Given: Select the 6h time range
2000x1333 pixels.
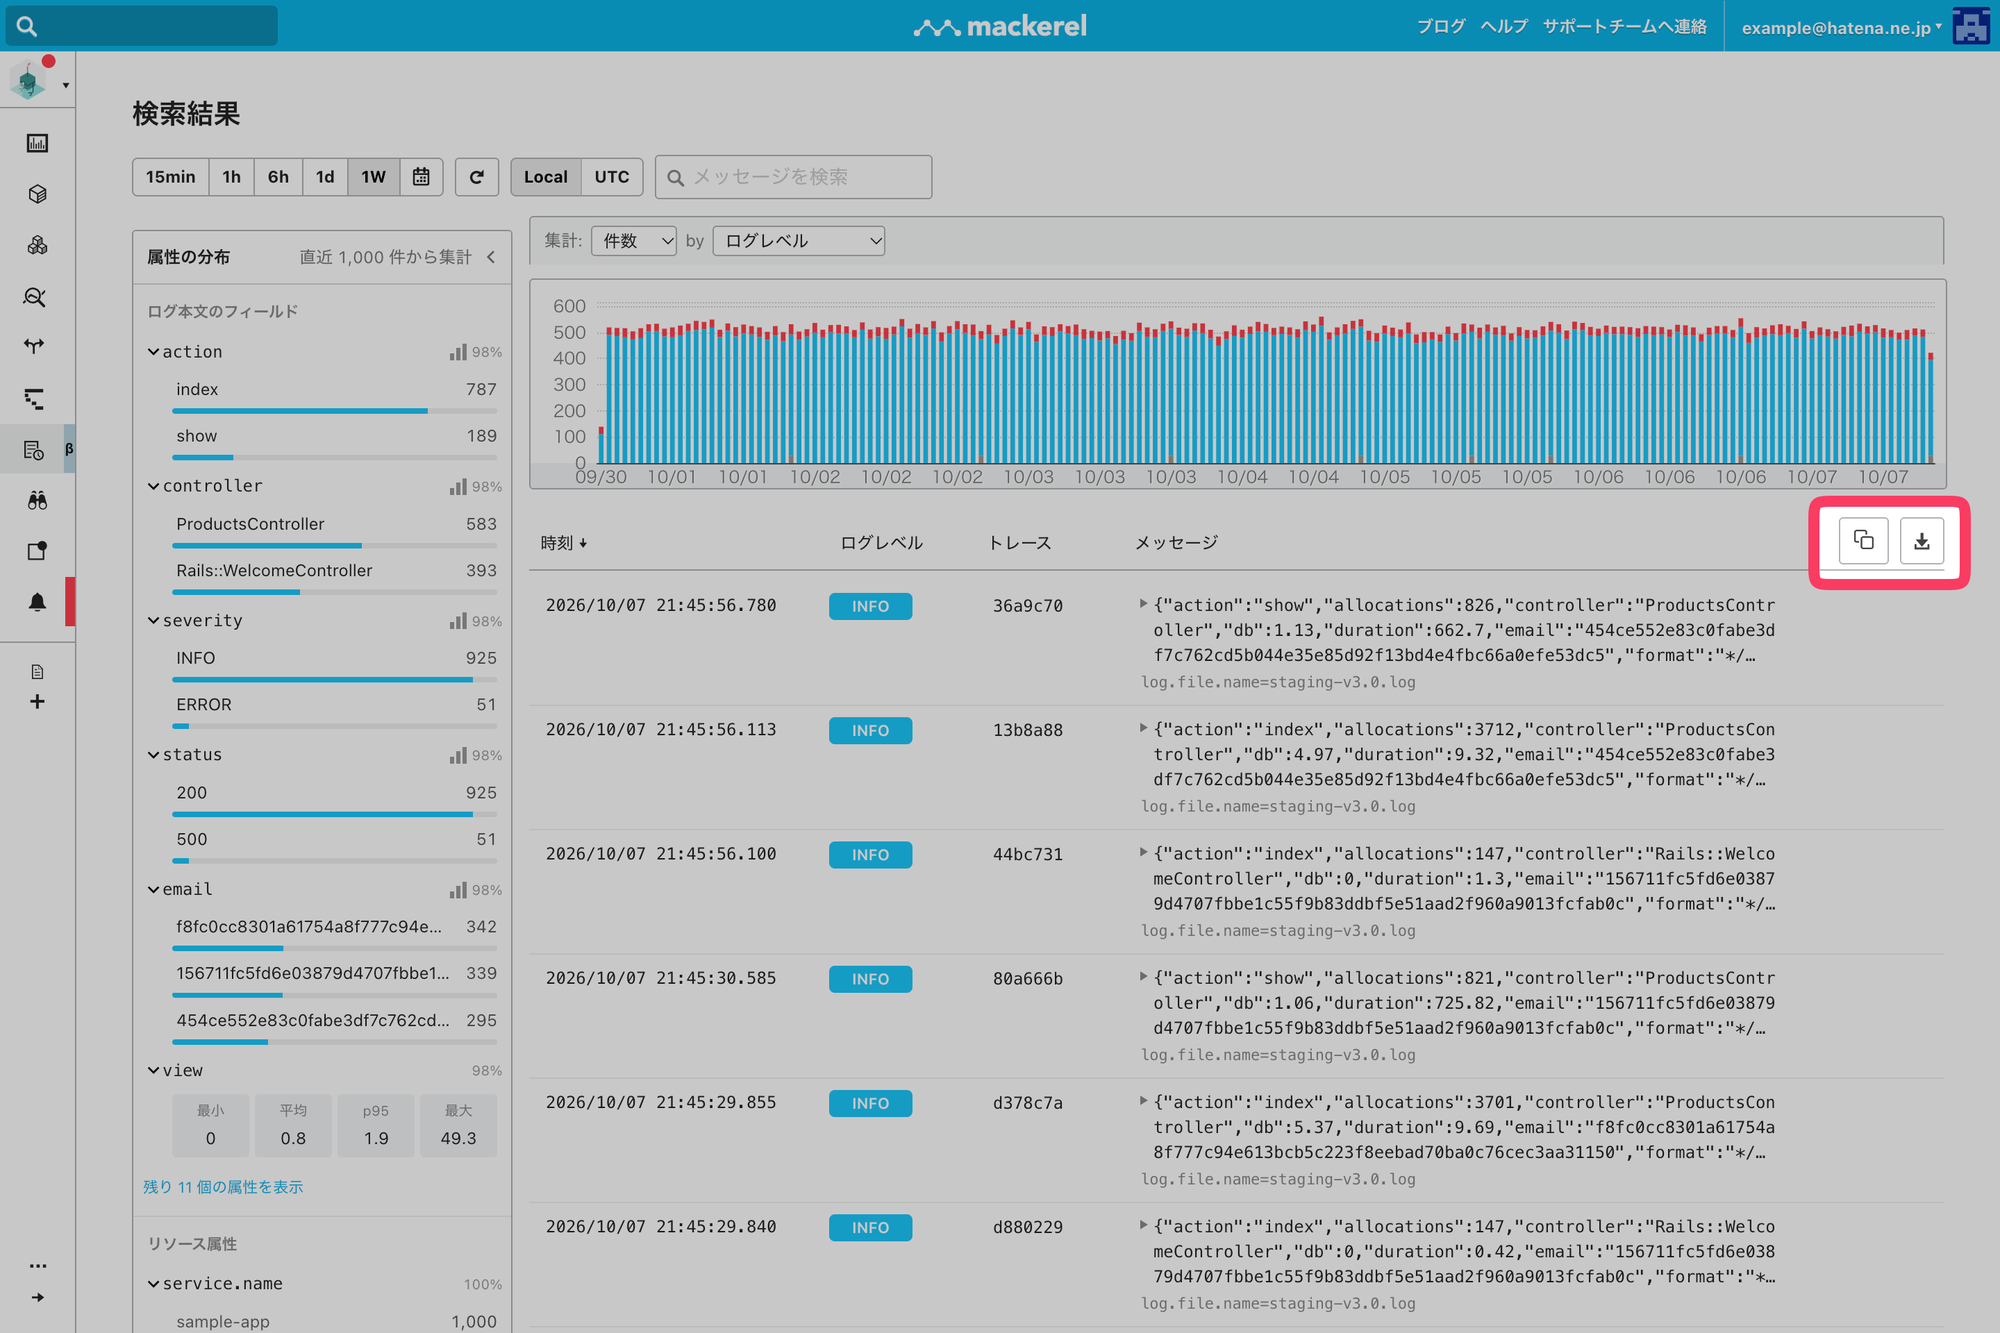Looking at the screenshot, I should (x=278, y=177).
